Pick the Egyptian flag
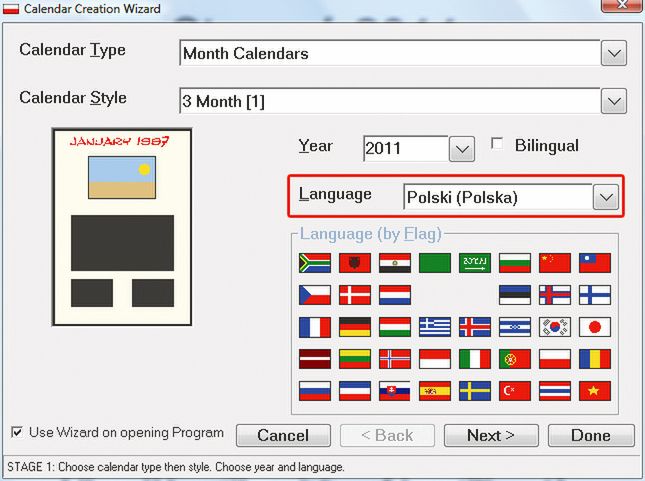 (x=394, y=263)
